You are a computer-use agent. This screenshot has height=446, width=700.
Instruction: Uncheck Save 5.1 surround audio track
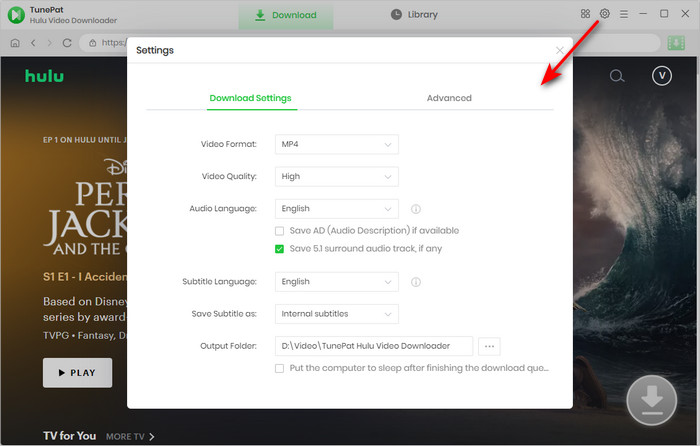coord(279,249)
